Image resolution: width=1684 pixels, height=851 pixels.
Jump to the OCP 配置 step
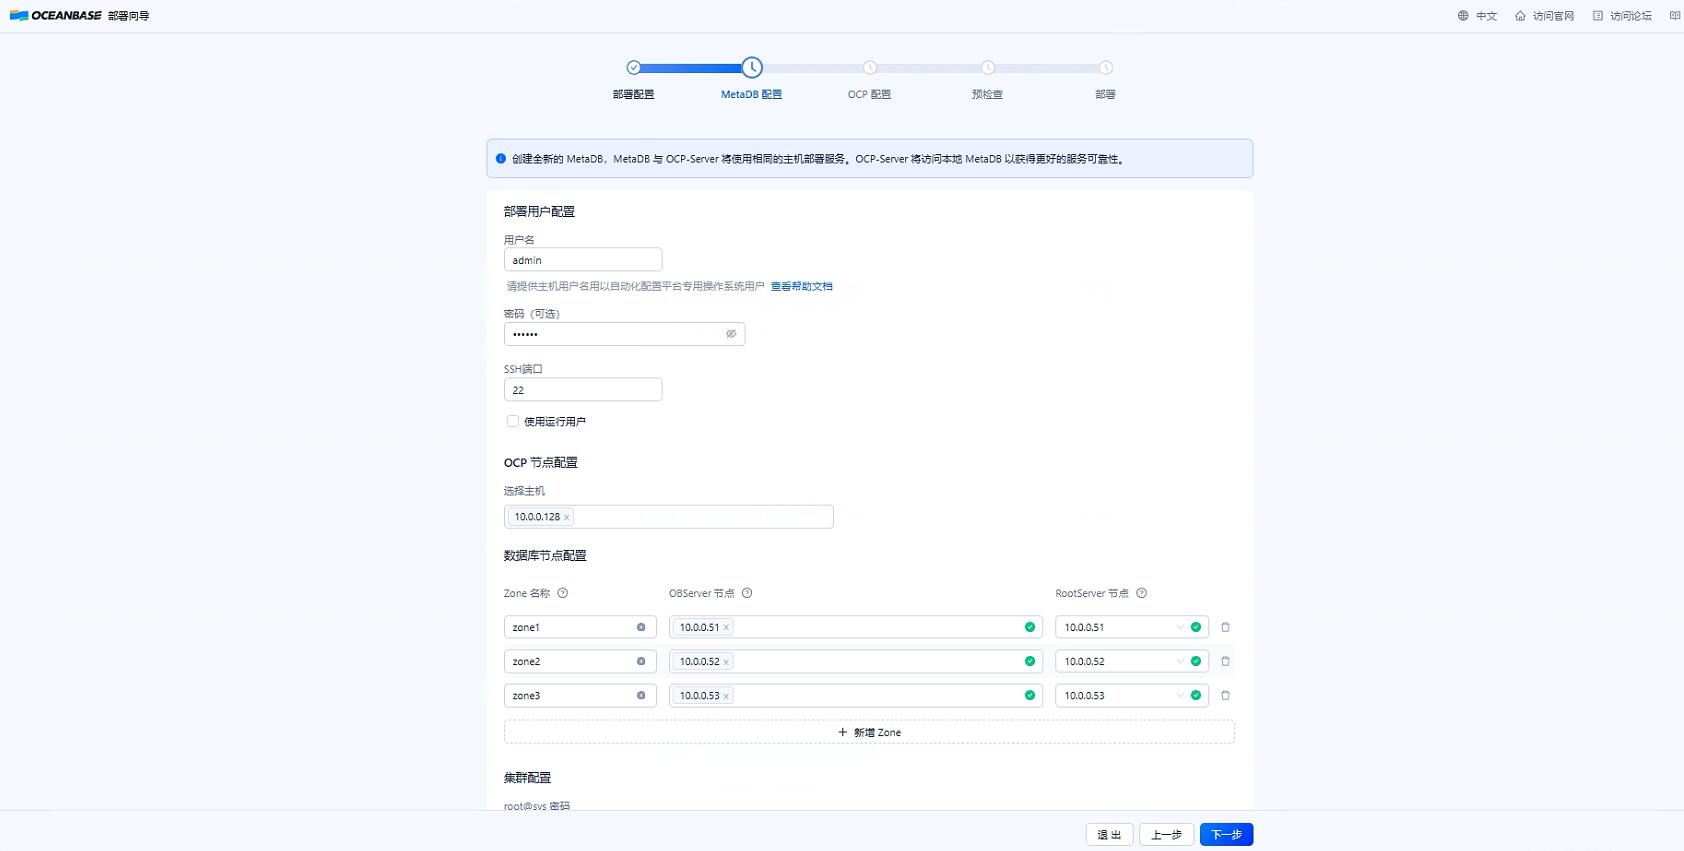869,94
